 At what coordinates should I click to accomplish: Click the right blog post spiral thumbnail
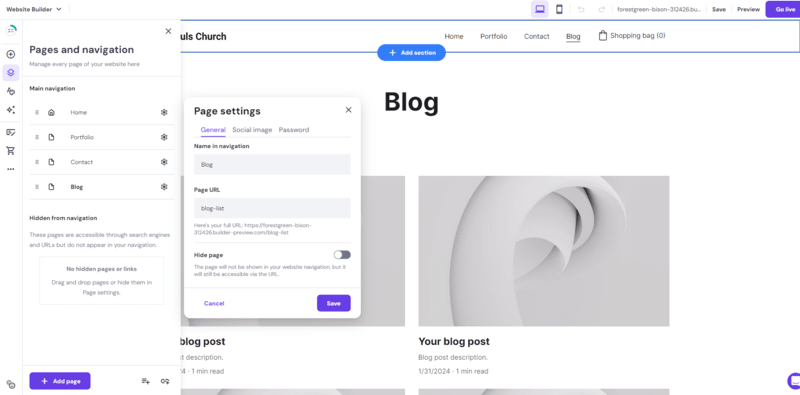(x=544, y=251)
